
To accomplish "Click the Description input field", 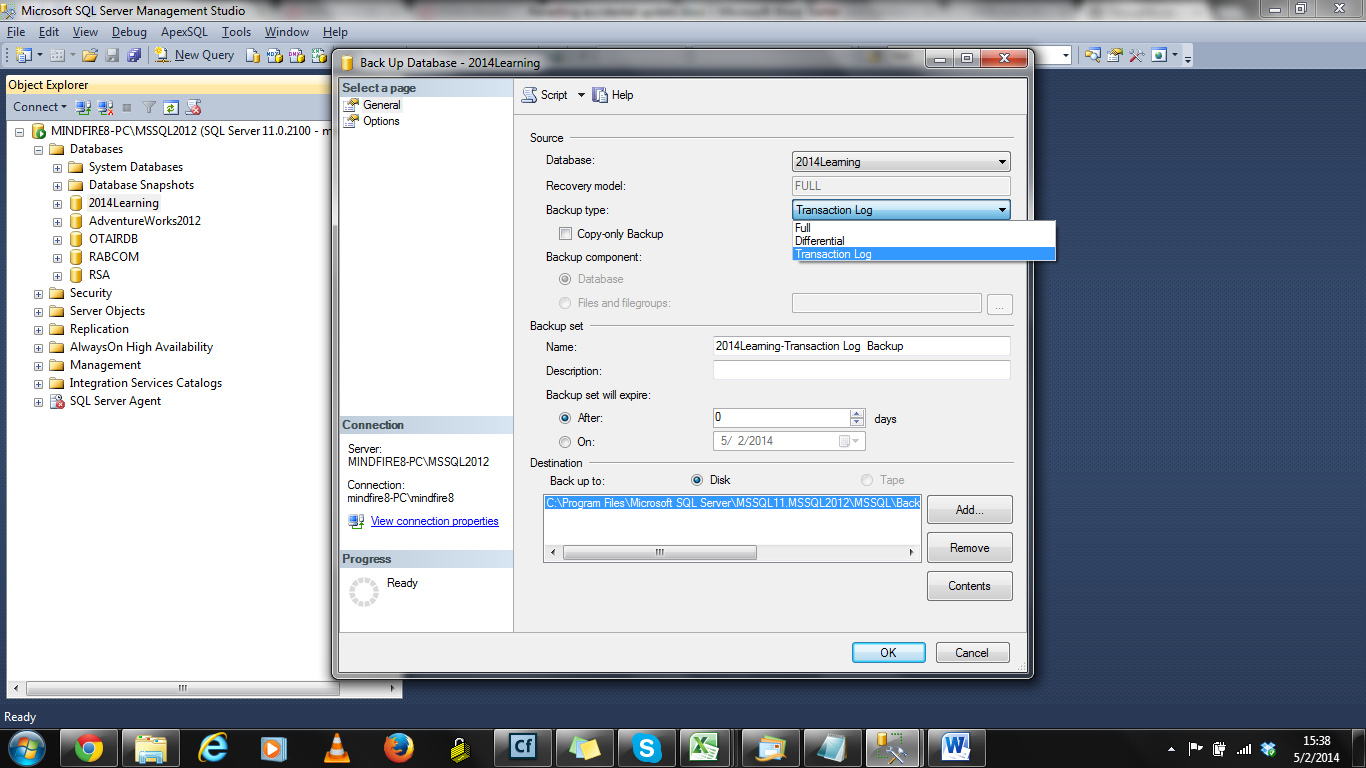I will 862,370.
